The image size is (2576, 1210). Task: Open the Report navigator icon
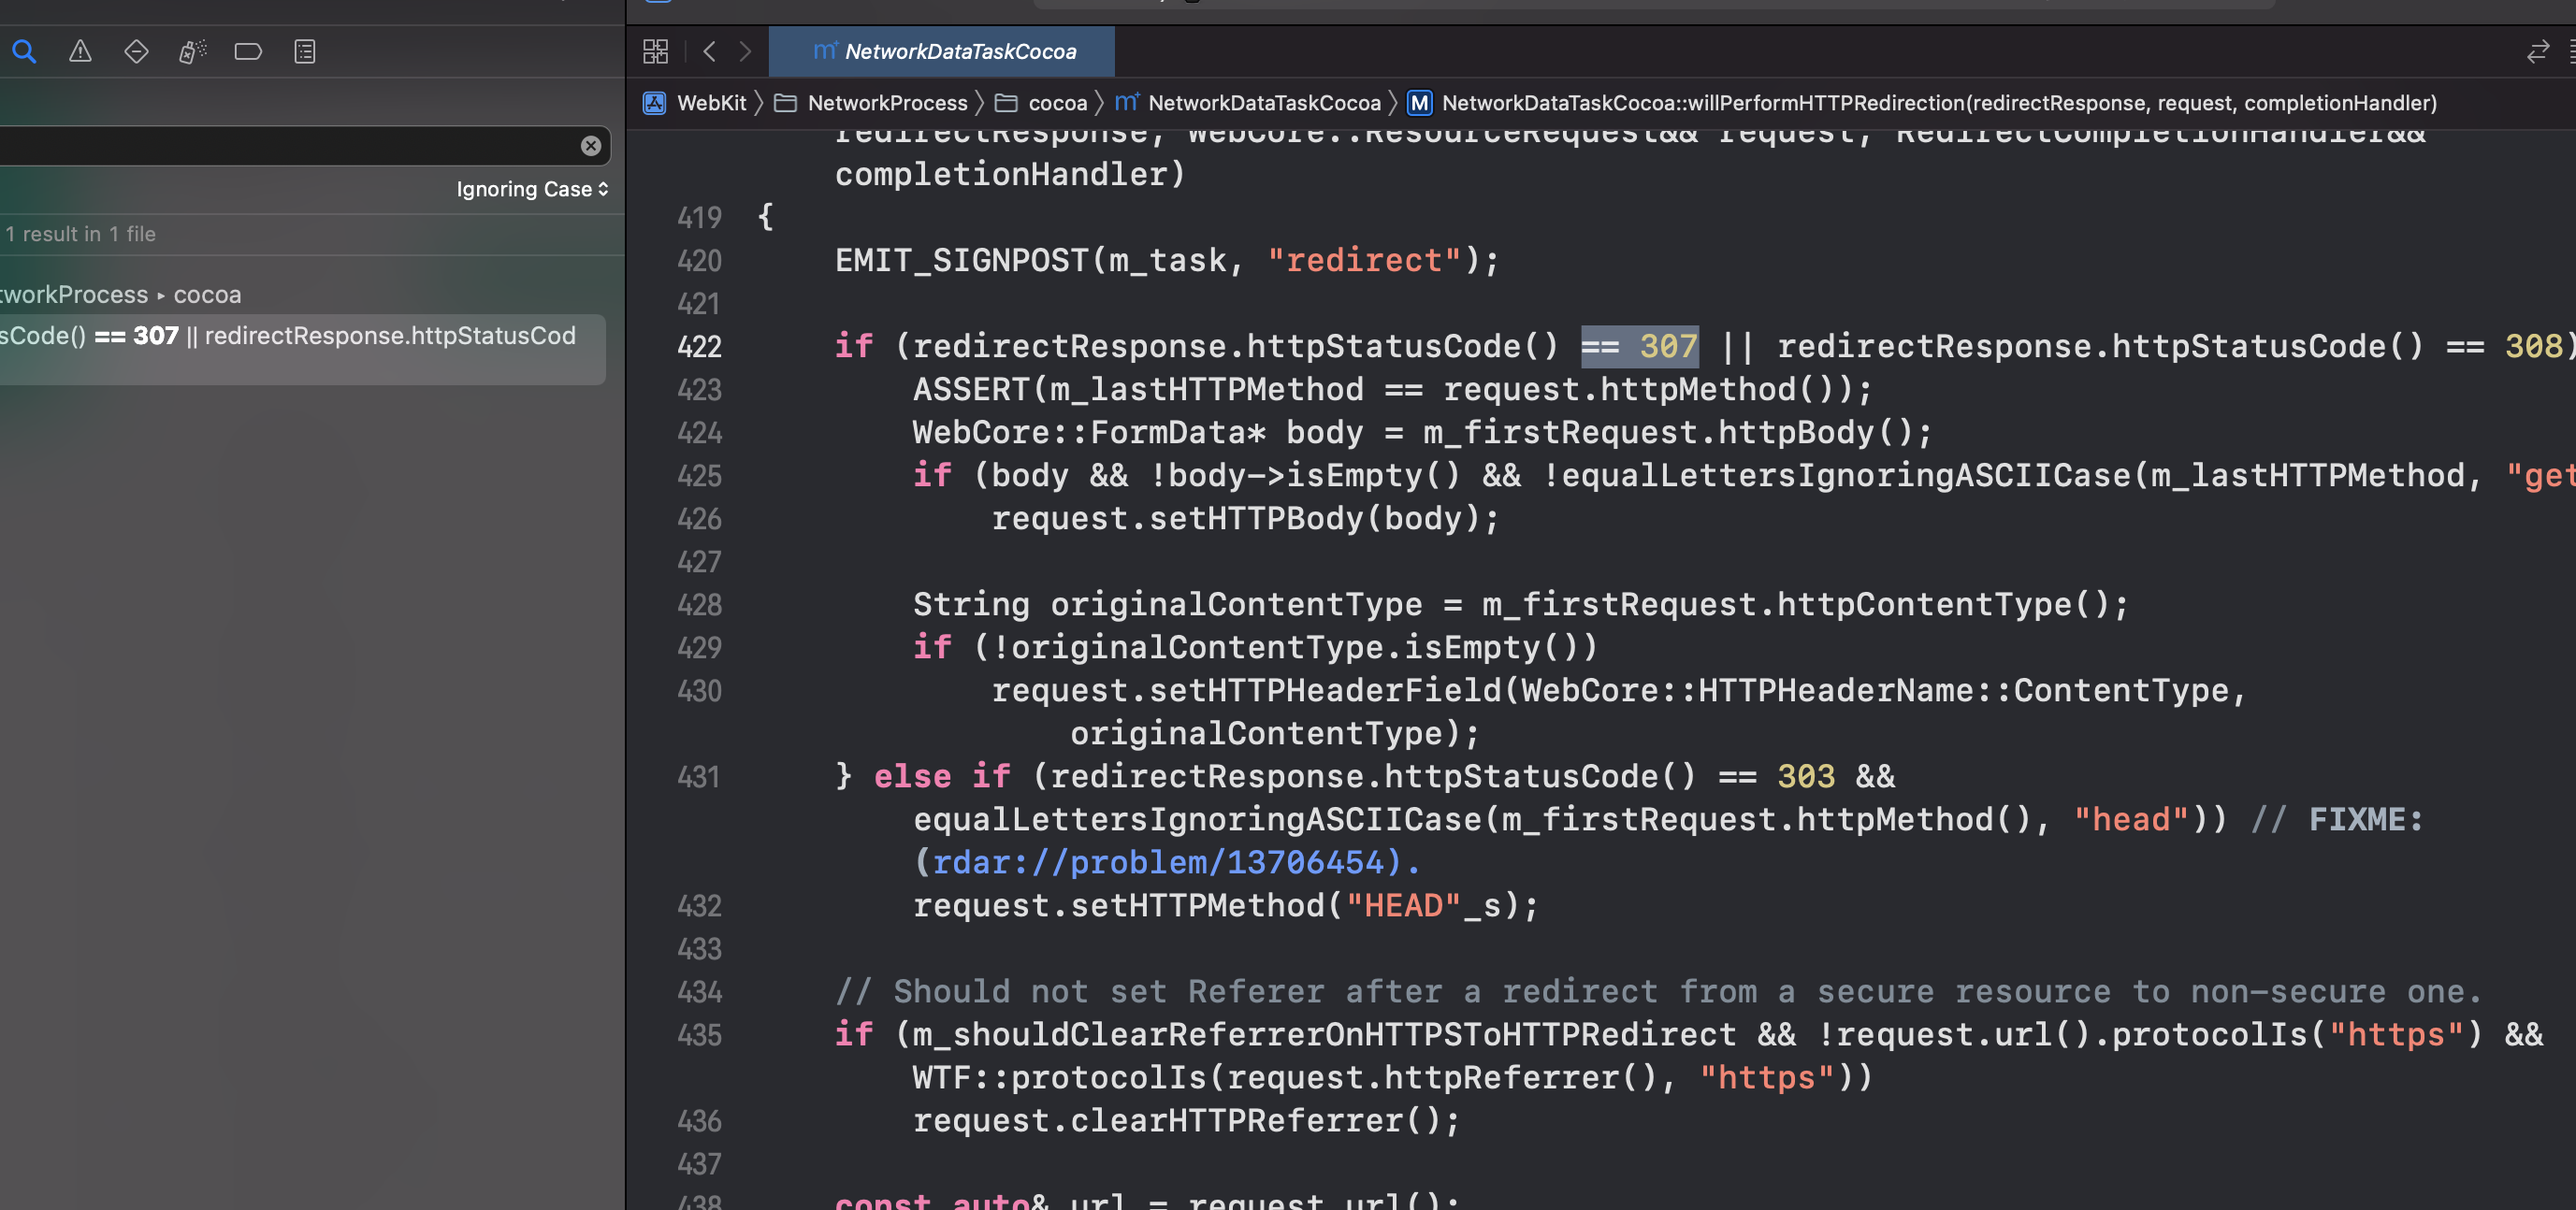(305, 51)
